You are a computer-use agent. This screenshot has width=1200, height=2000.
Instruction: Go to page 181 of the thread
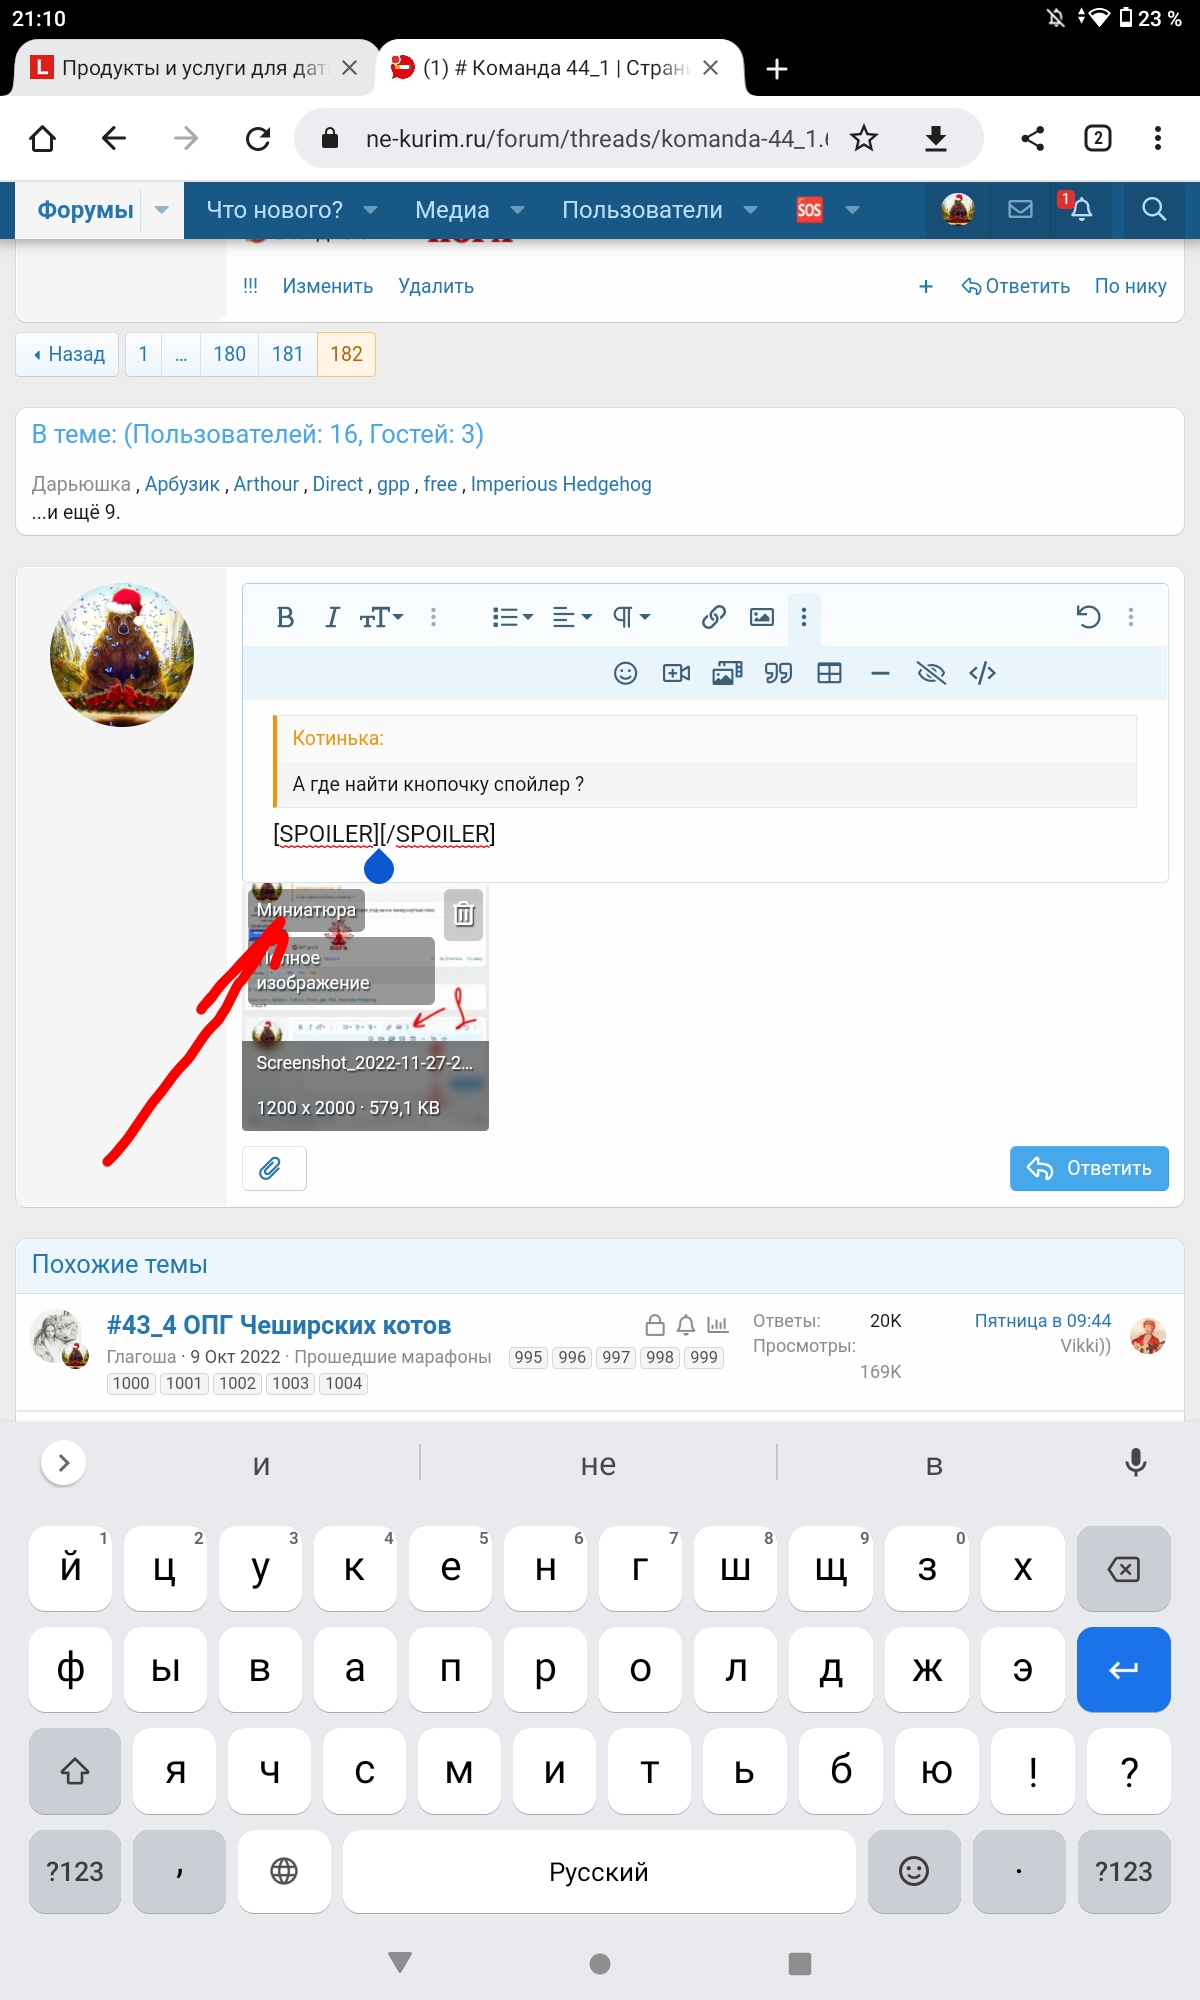[287, 354]
